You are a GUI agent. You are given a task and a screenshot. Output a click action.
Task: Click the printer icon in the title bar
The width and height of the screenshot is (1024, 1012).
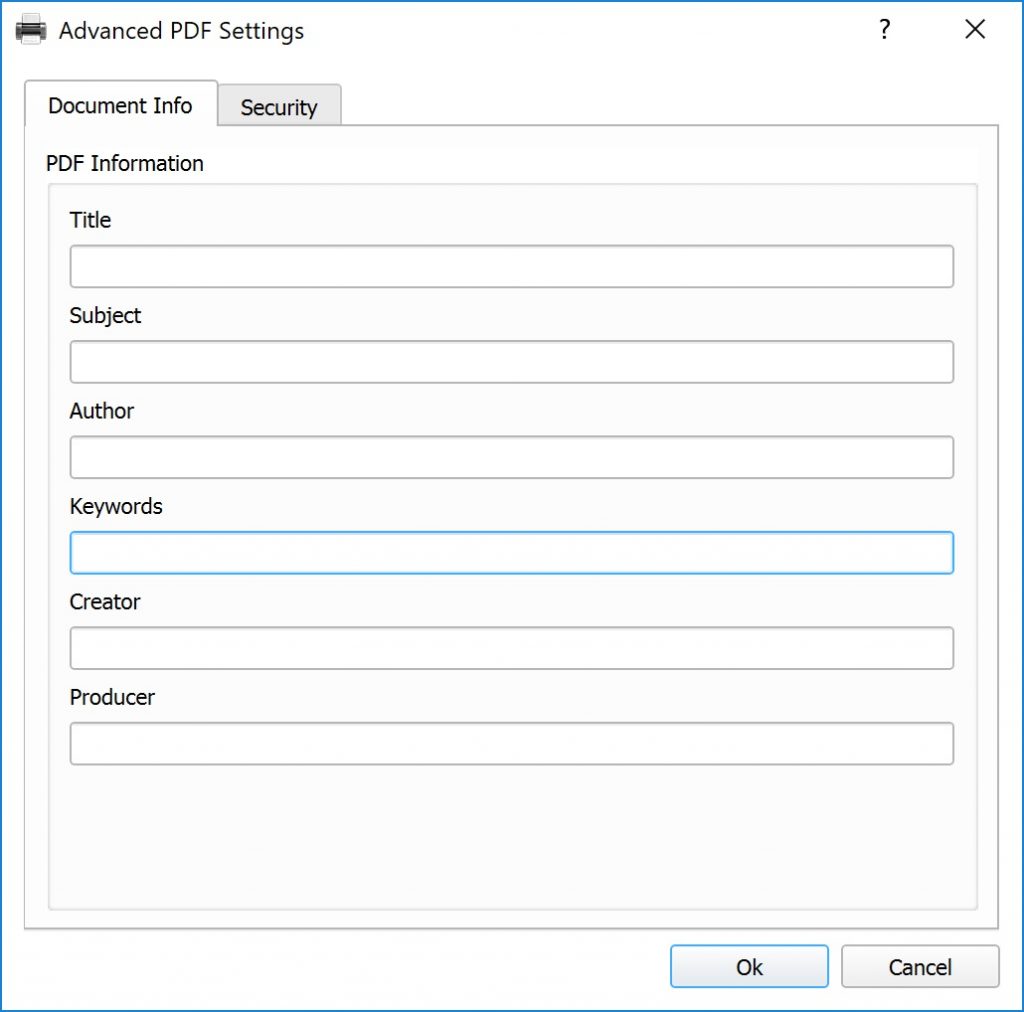click(x=31, y=30)
